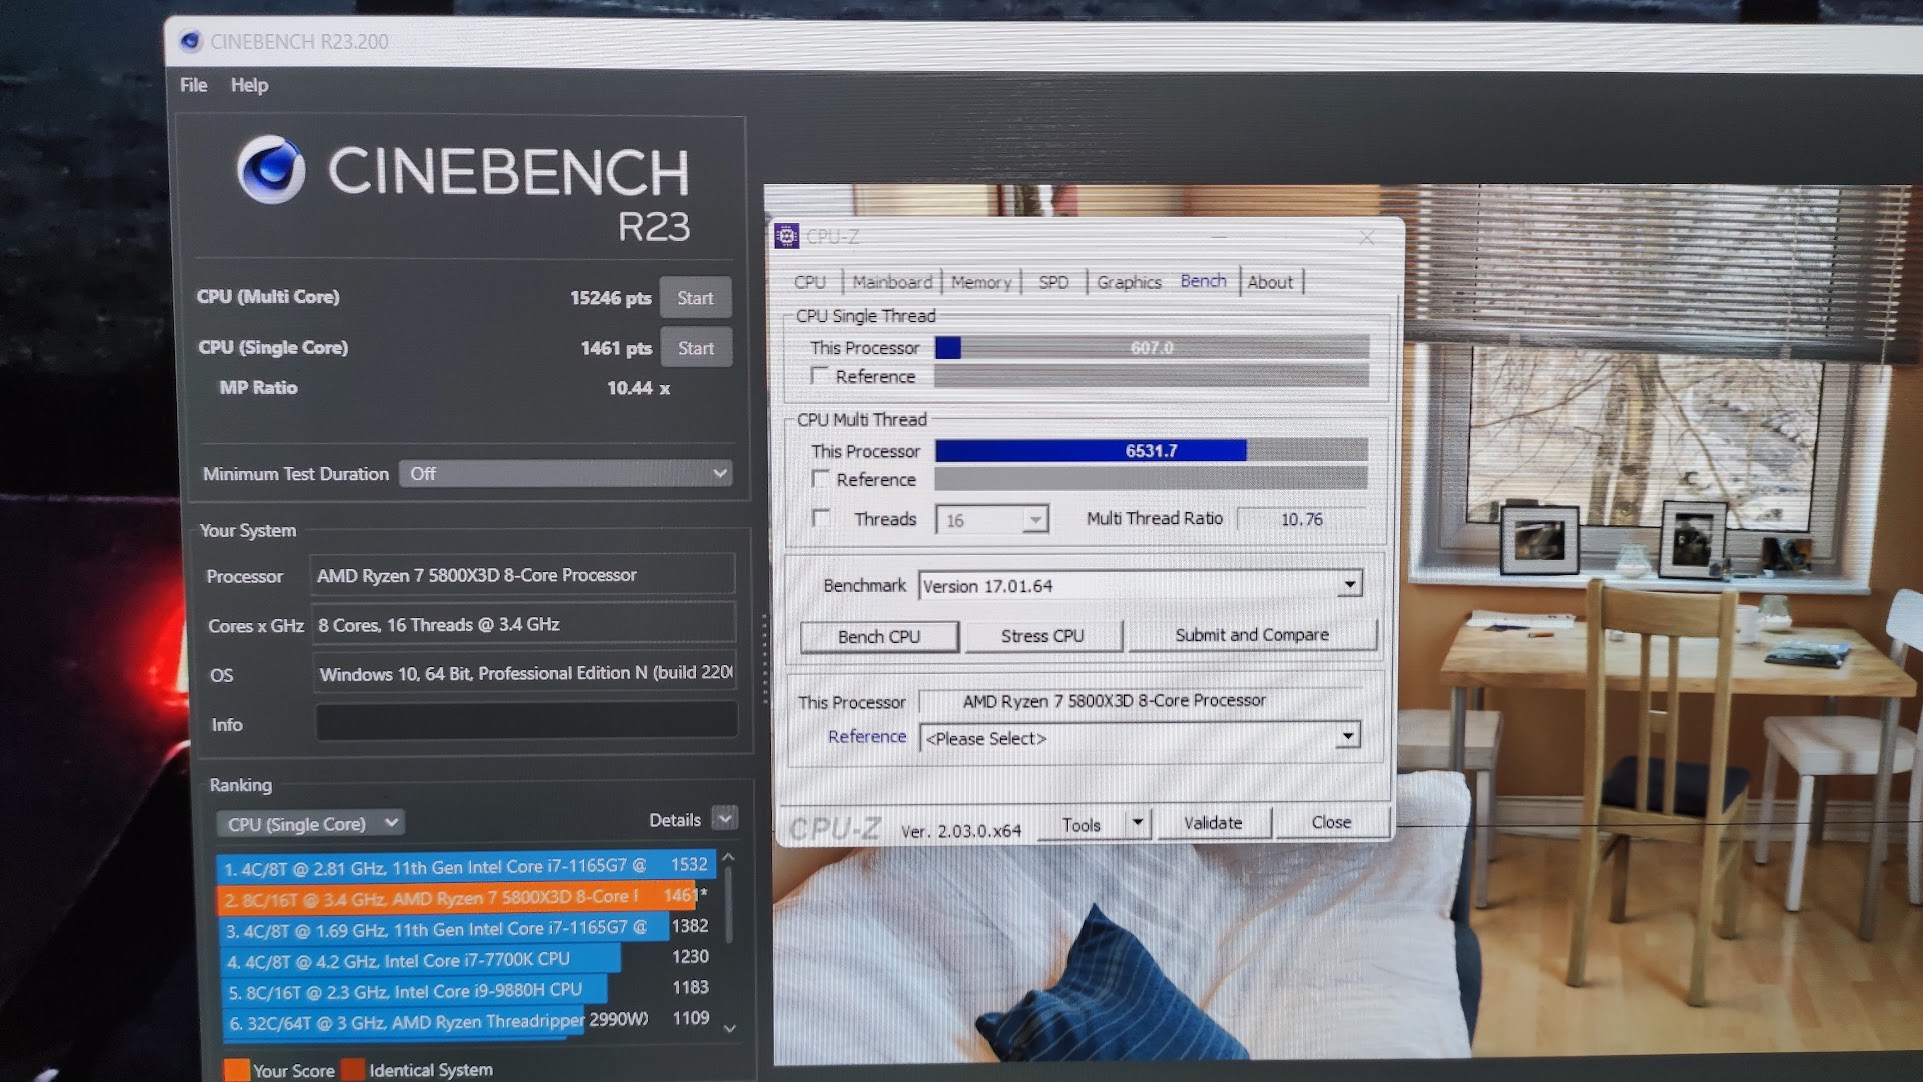
Task: Enable Single Thread Reference checkbox
Action: (x=820, y=376)
